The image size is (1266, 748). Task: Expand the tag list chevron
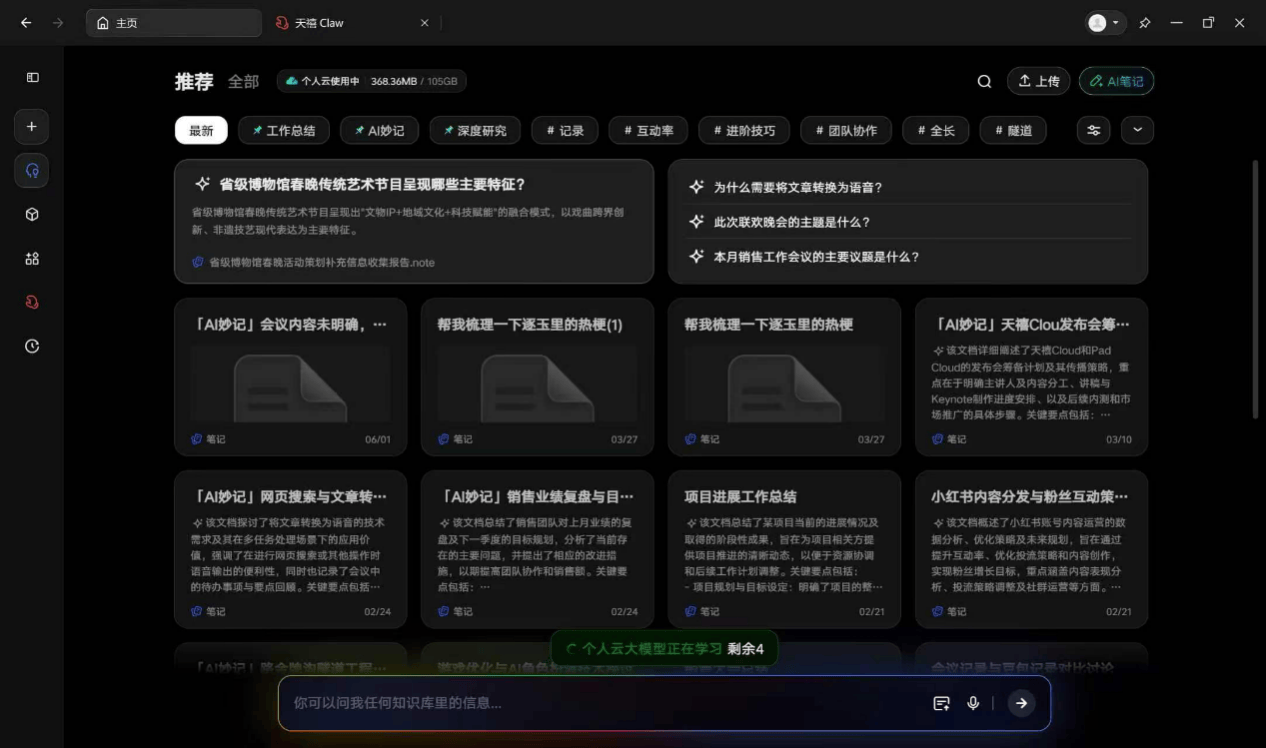pyautogui.click(x=1138, y=130)
